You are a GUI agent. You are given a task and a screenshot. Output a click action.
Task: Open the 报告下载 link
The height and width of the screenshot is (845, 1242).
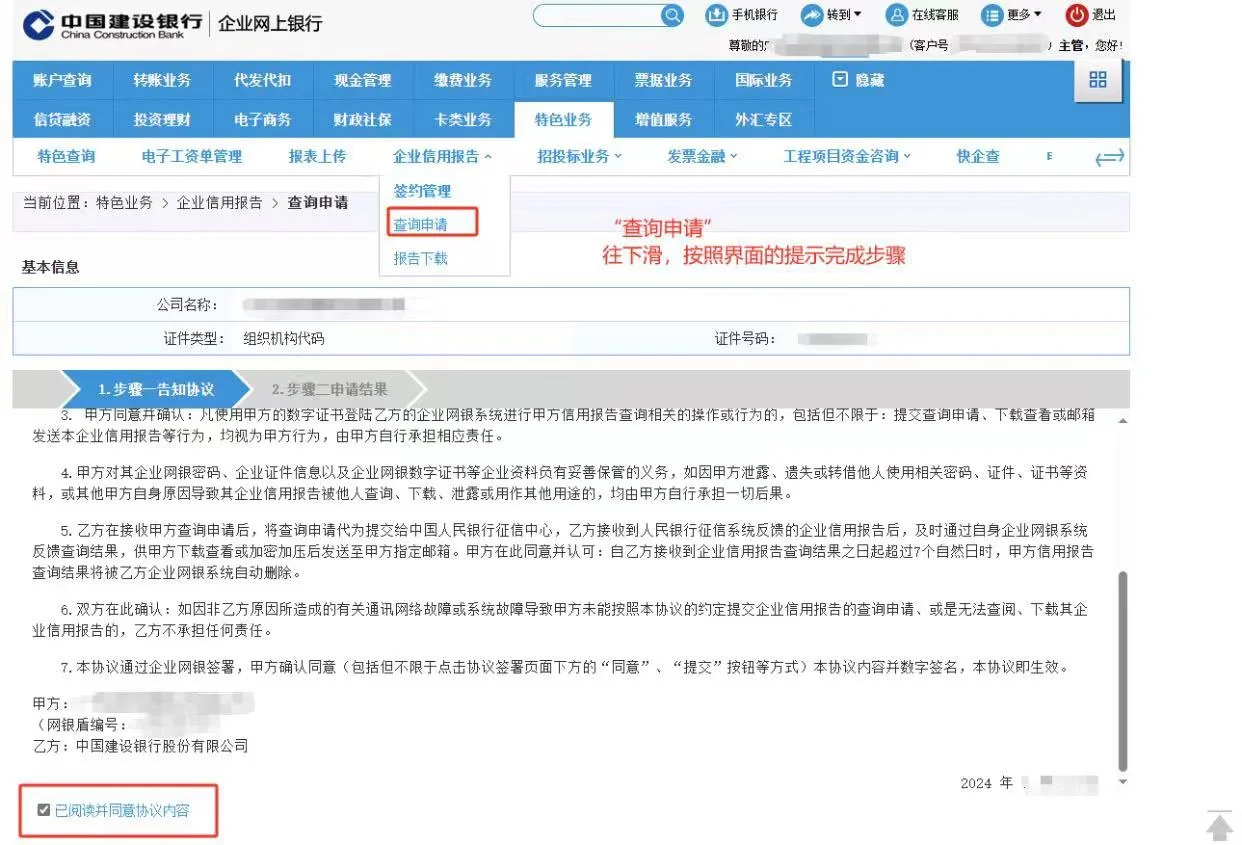pos(421,257)
